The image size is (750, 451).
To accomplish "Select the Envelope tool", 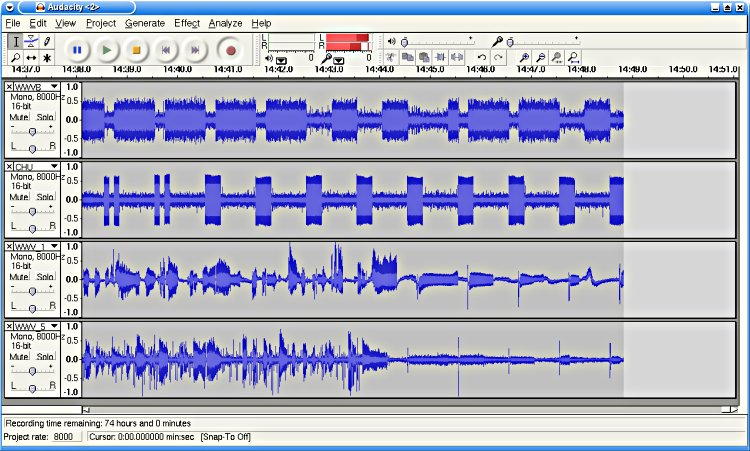I will click(x=31, y=41).
